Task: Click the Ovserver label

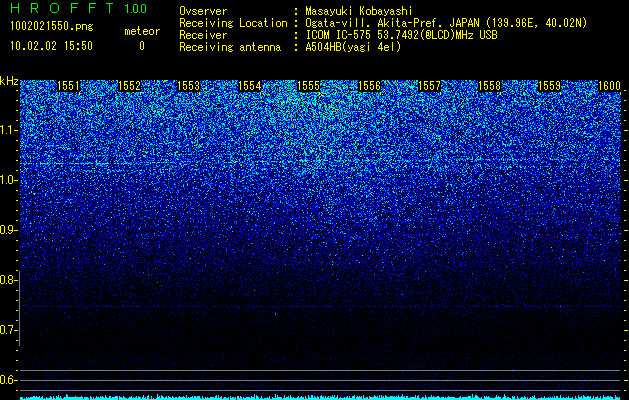Action: (203, 11)
